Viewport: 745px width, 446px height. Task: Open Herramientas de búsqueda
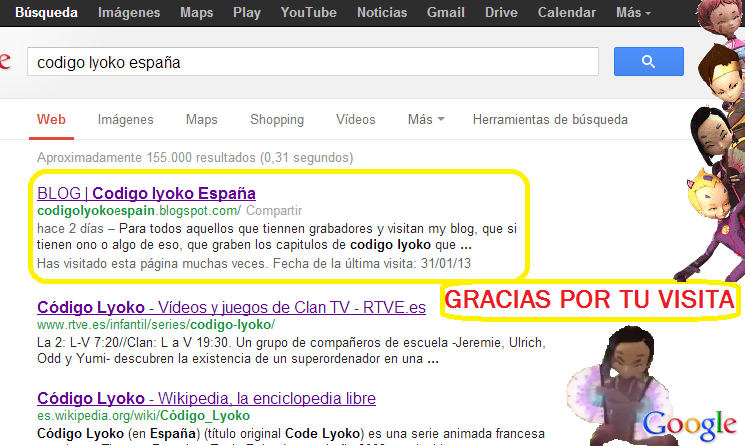pos(550,120)
